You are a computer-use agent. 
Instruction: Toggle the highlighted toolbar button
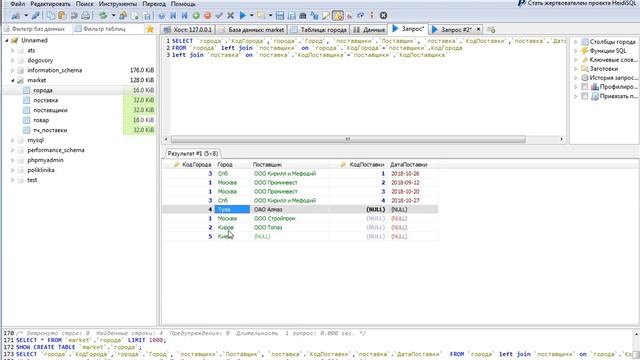point(338,16)
